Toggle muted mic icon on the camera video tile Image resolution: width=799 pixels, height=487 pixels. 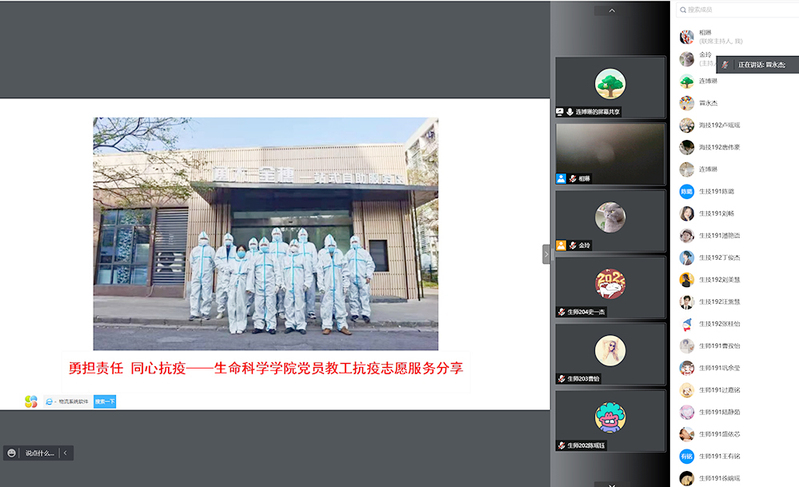573,178
